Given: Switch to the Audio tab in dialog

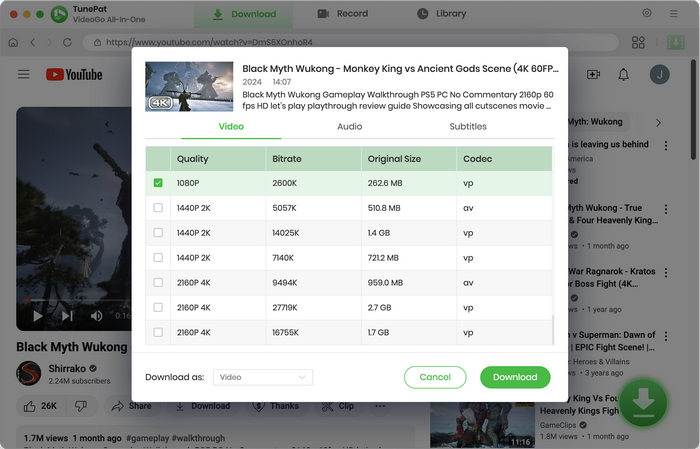Looking at the screenshot, I should tap(350, 126).
